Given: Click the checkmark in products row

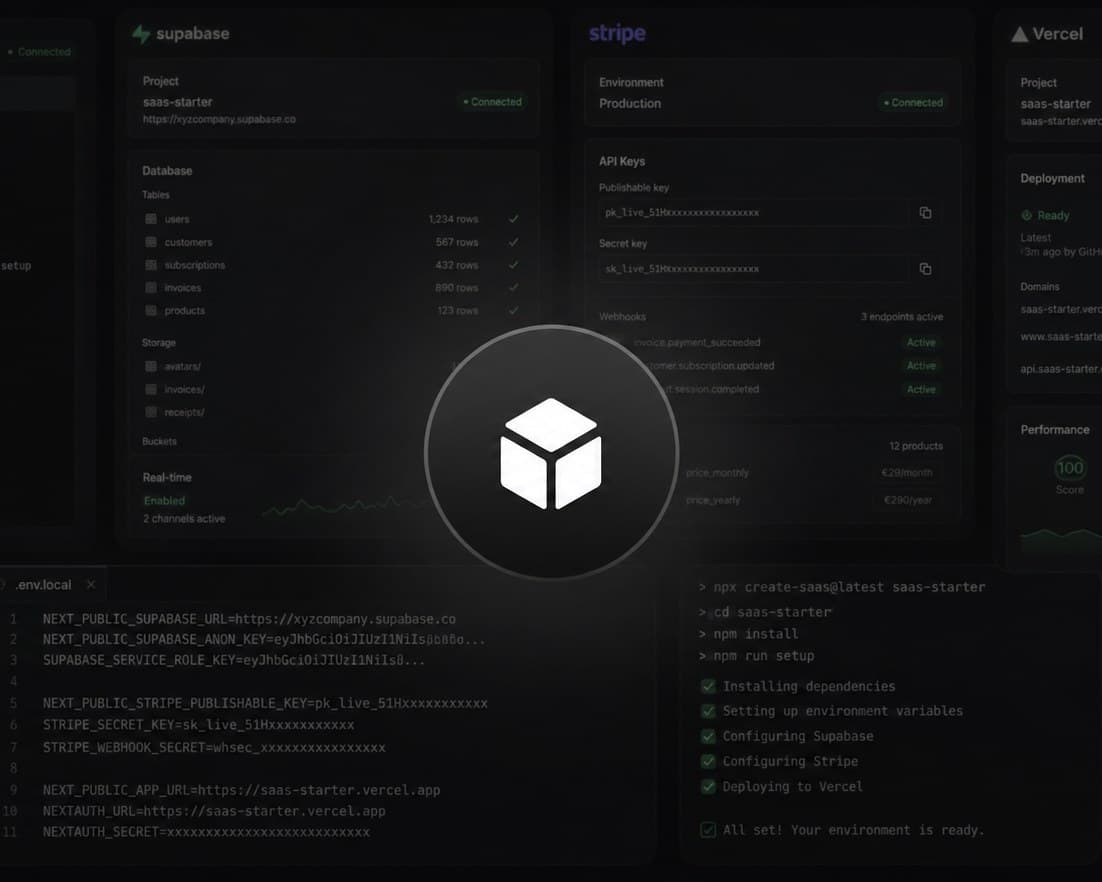Looking at the screenshot, I should tap(514, 310).
